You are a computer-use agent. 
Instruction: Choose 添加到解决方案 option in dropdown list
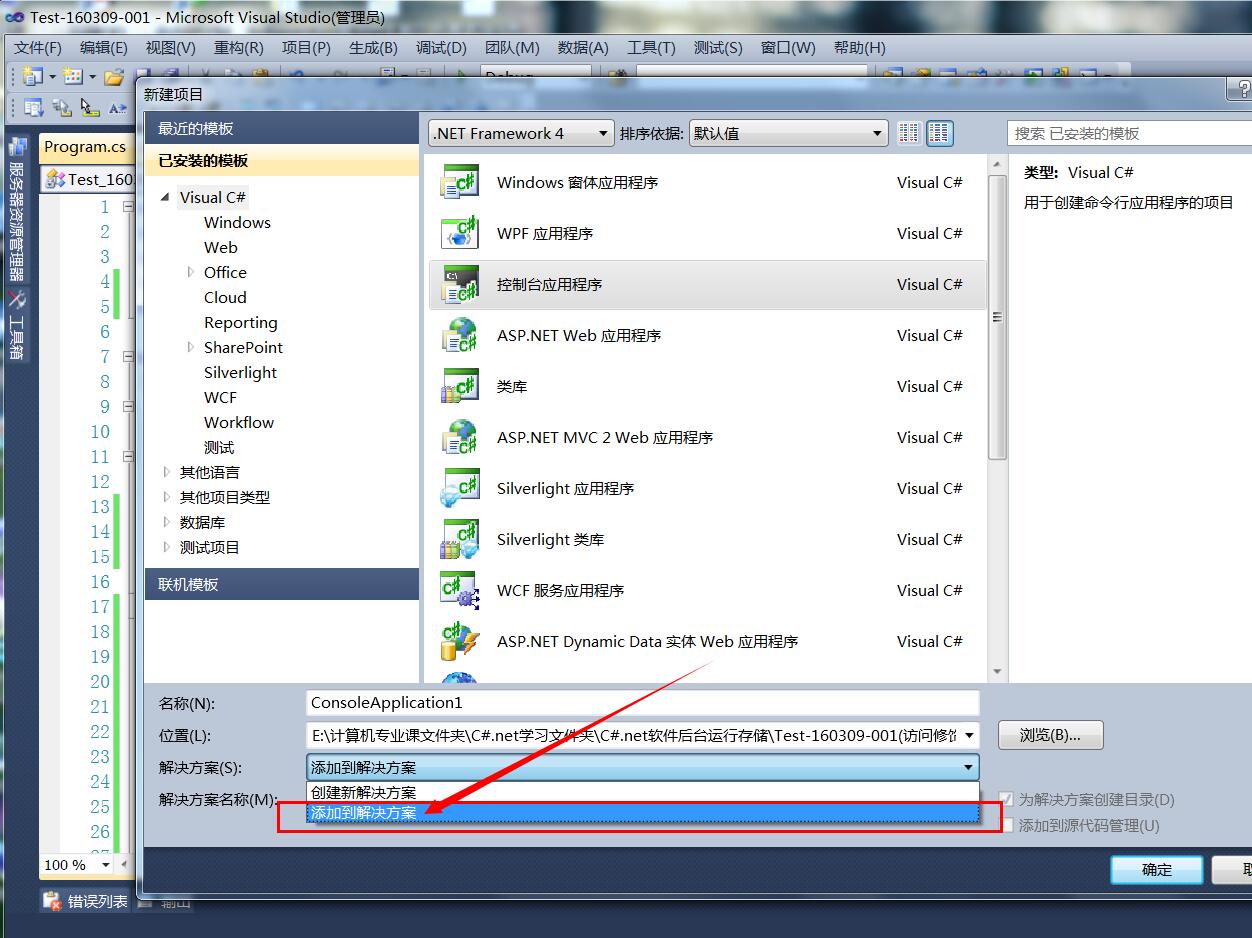coord(643,813)
